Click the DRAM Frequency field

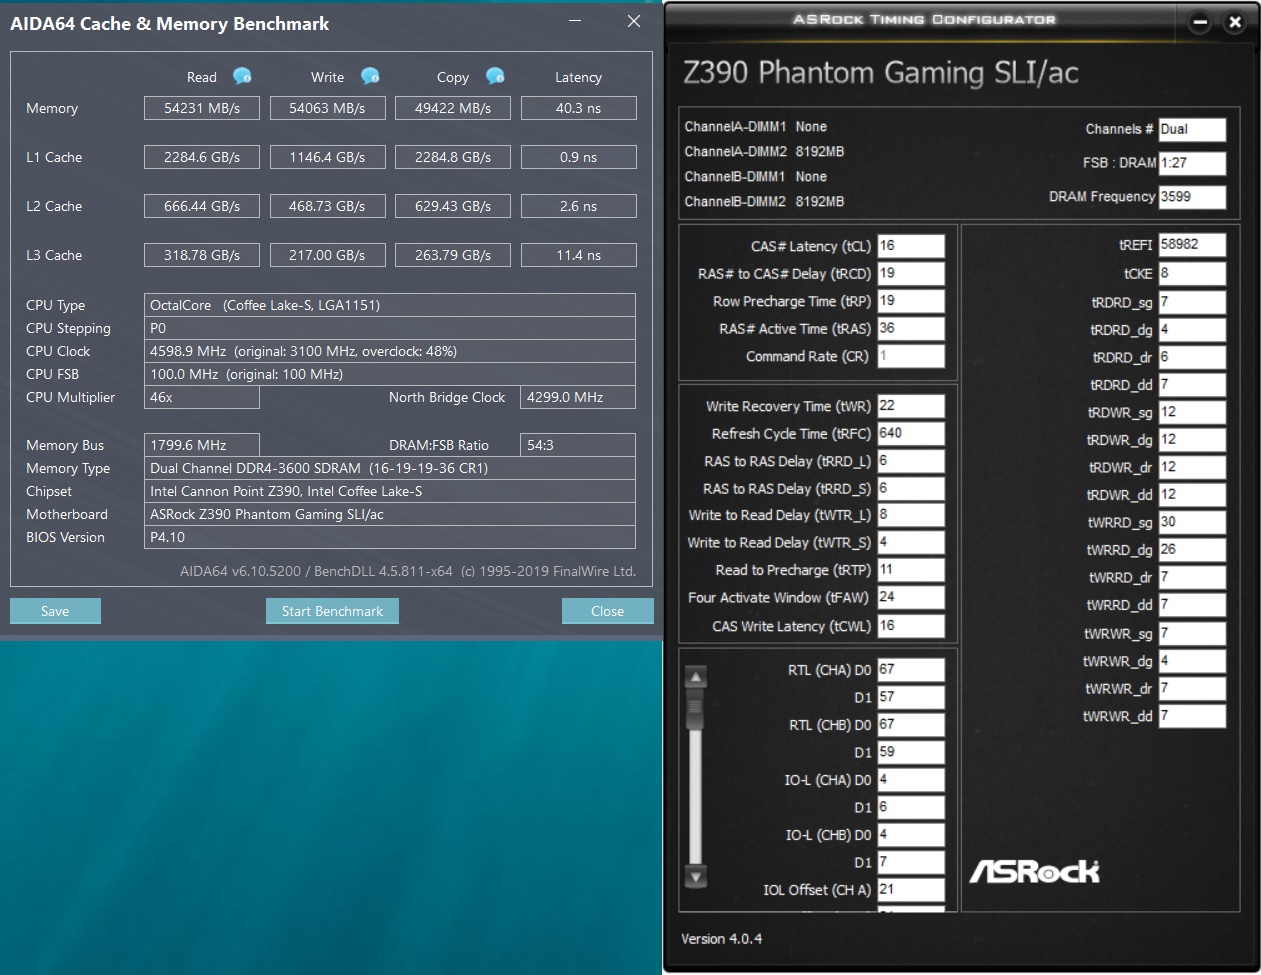1192,197
